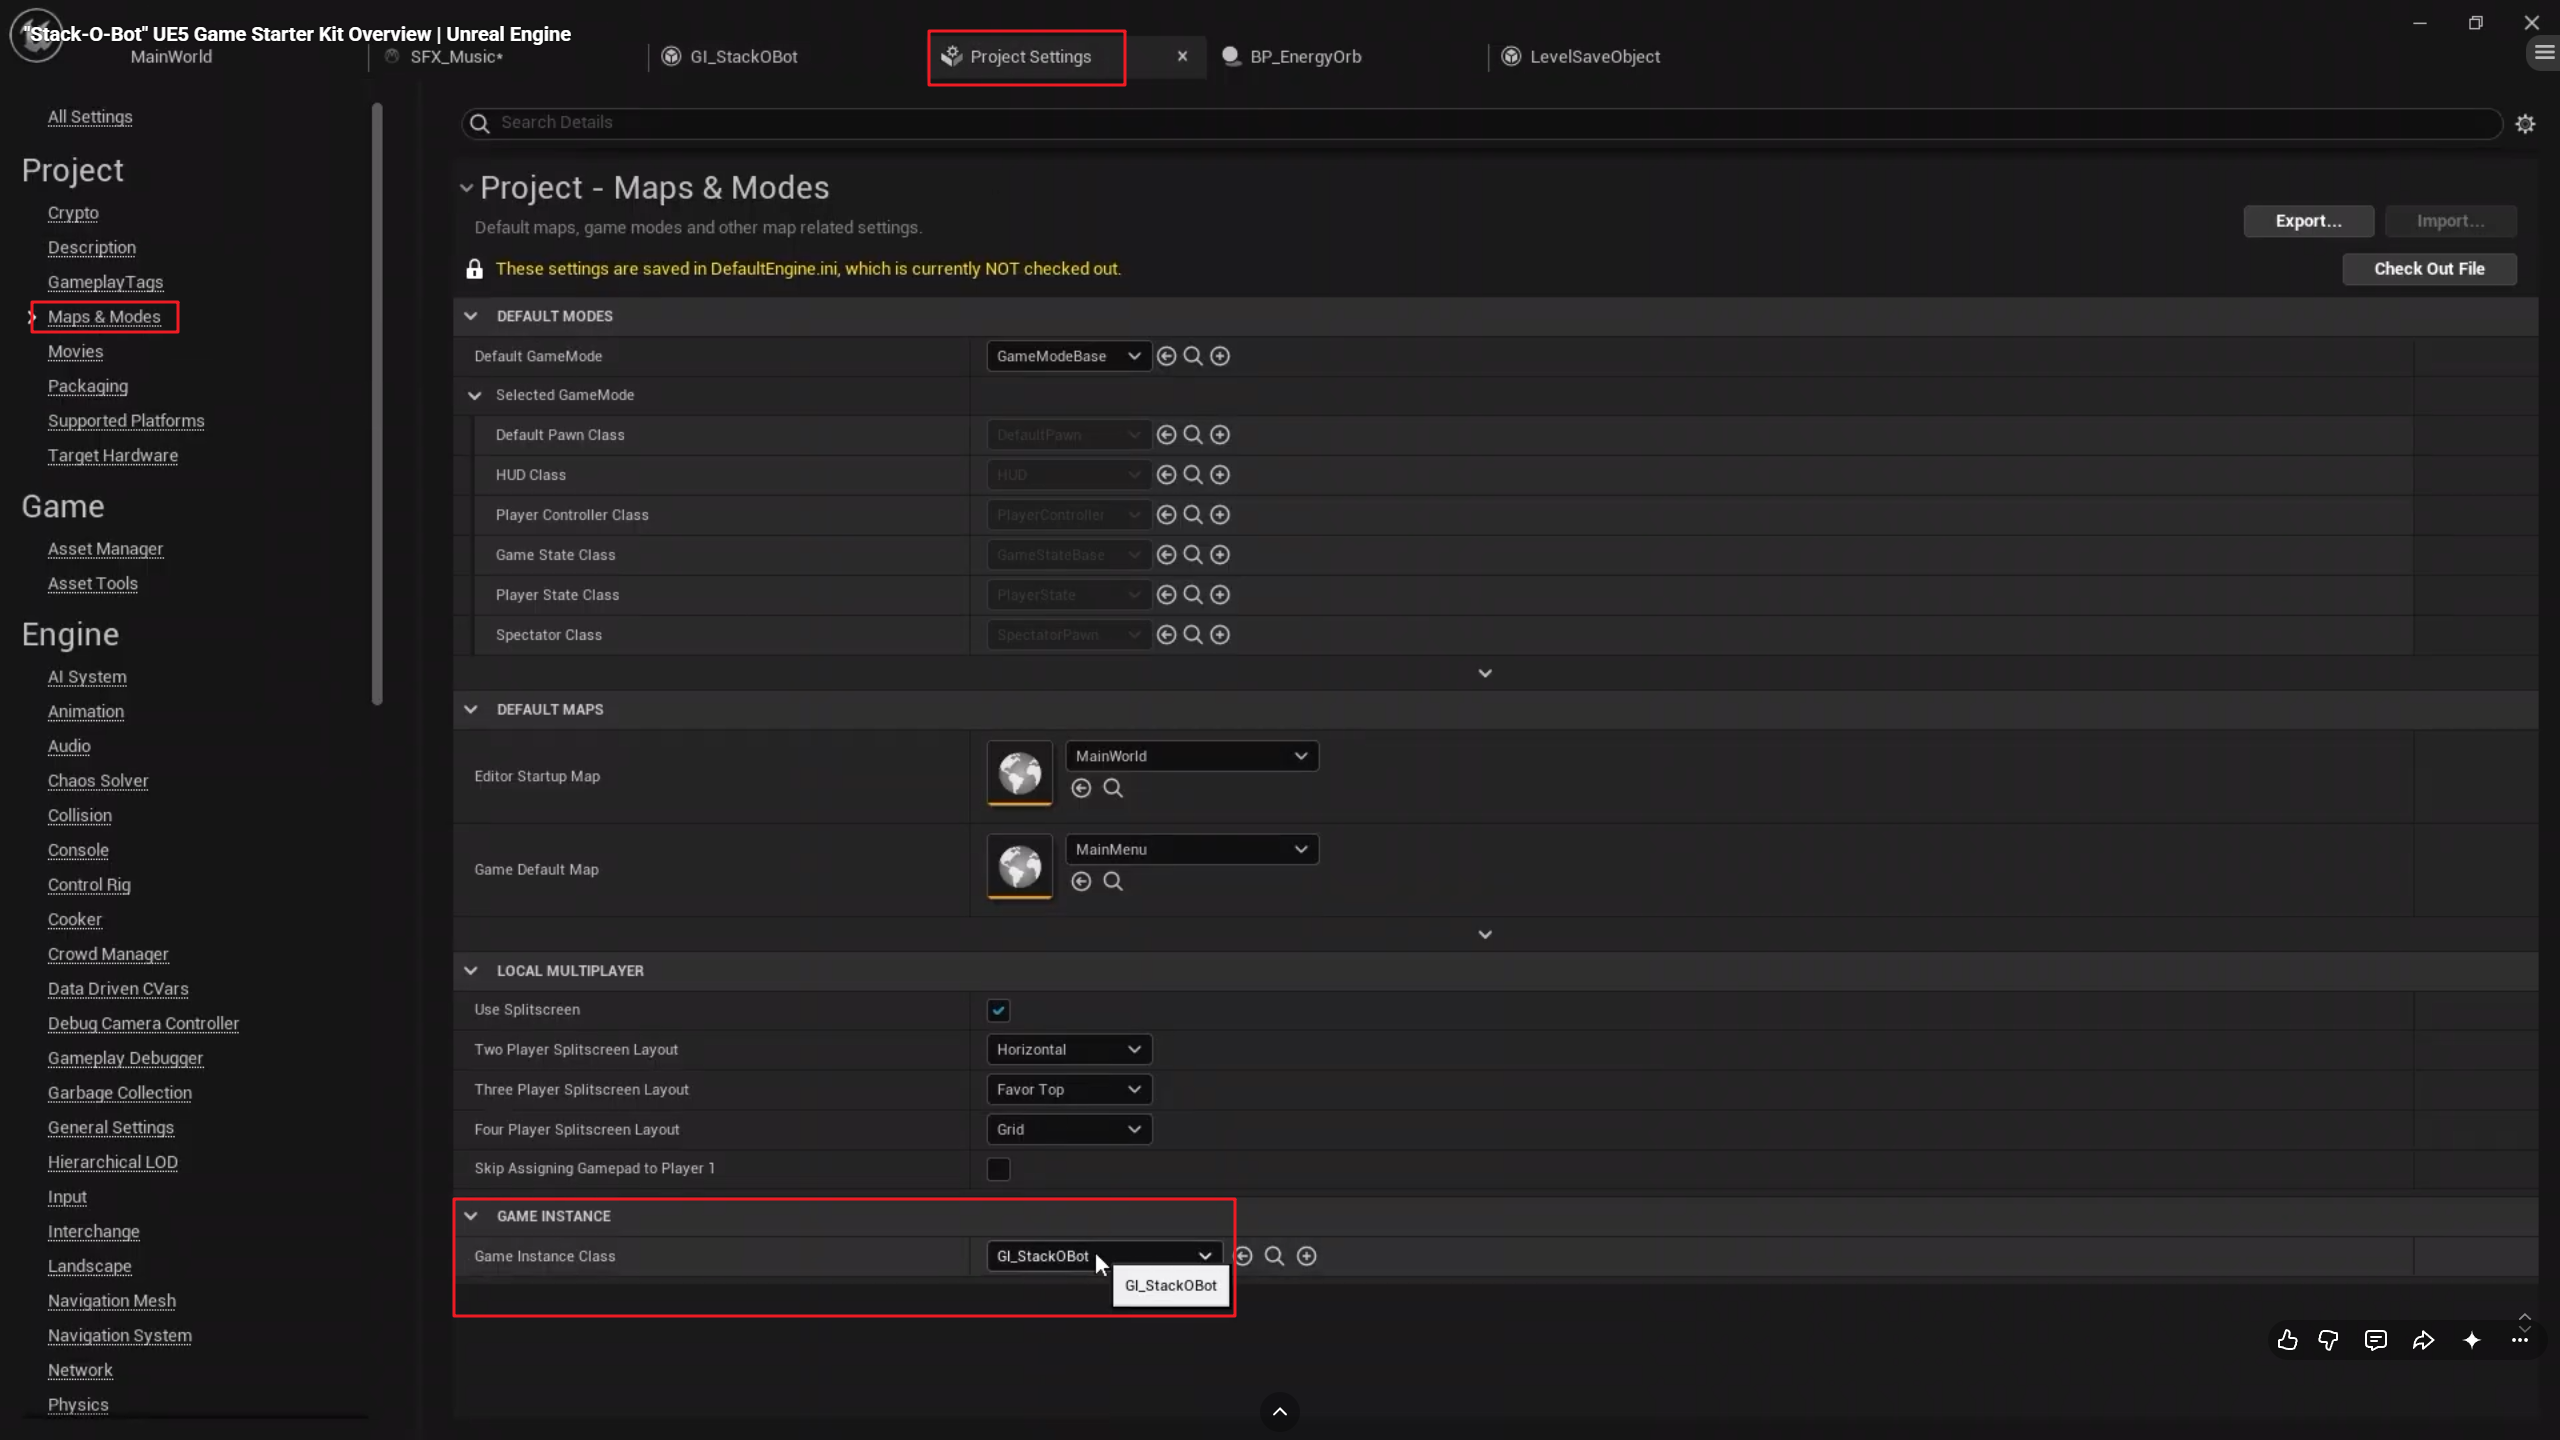Open the three-dot more options icon
Image resolution: width=2560 pixels, height=1440 pixels.
point(2520,1340)
